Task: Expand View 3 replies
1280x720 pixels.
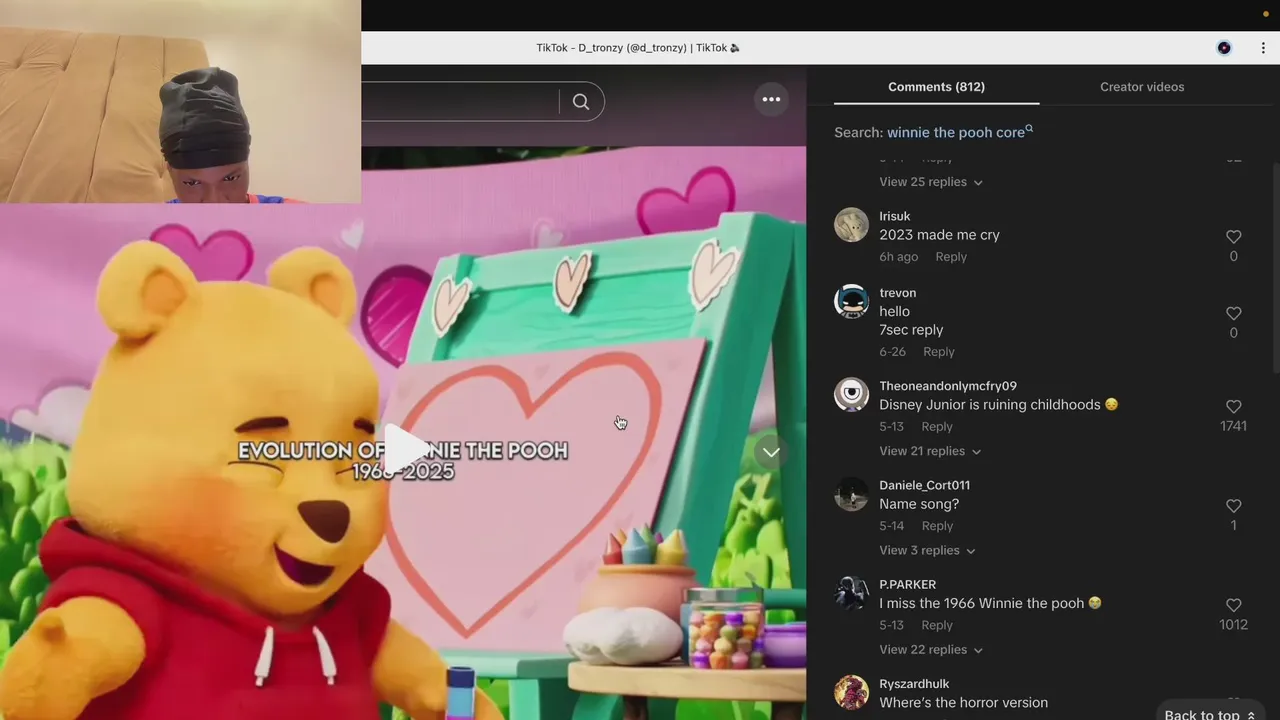Action: pos(927,550)
